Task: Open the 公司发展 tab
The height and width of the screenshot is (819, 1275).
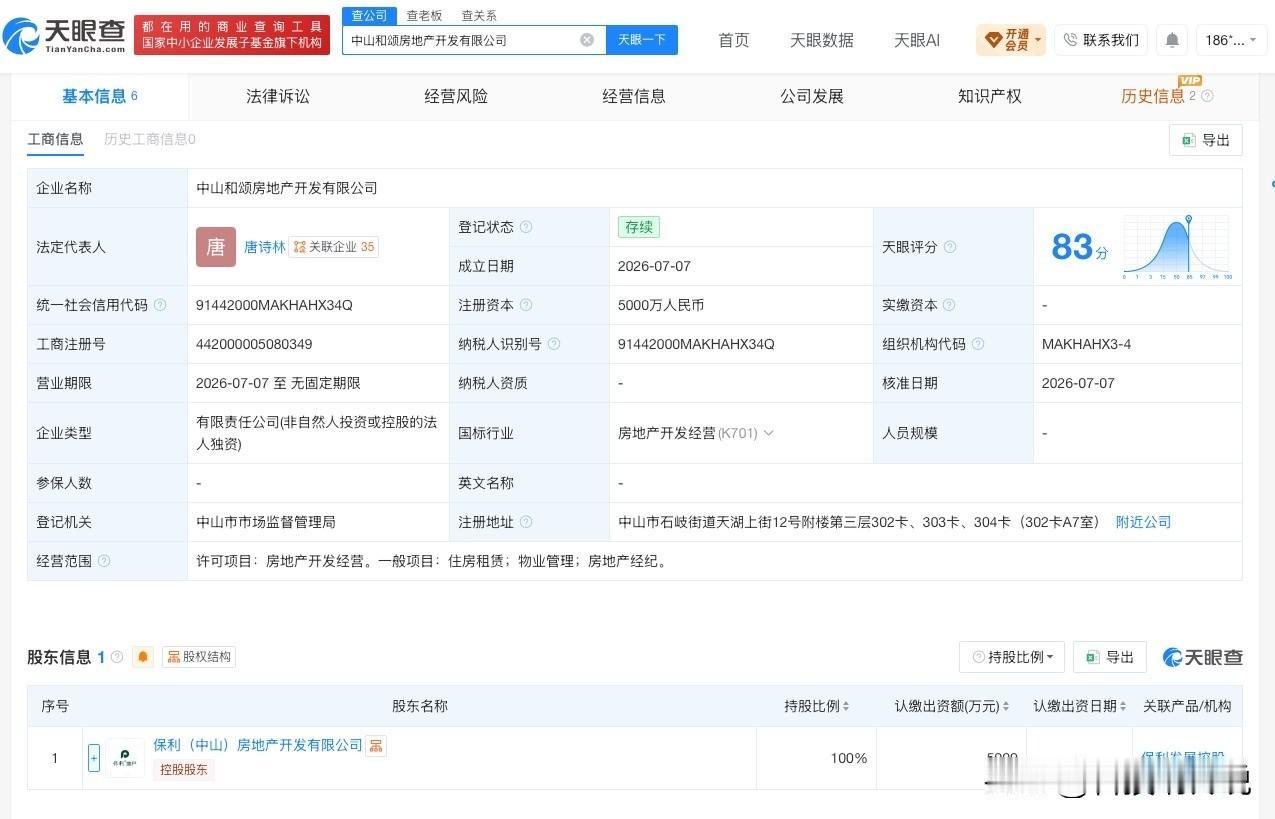Action: click(812, 96)
